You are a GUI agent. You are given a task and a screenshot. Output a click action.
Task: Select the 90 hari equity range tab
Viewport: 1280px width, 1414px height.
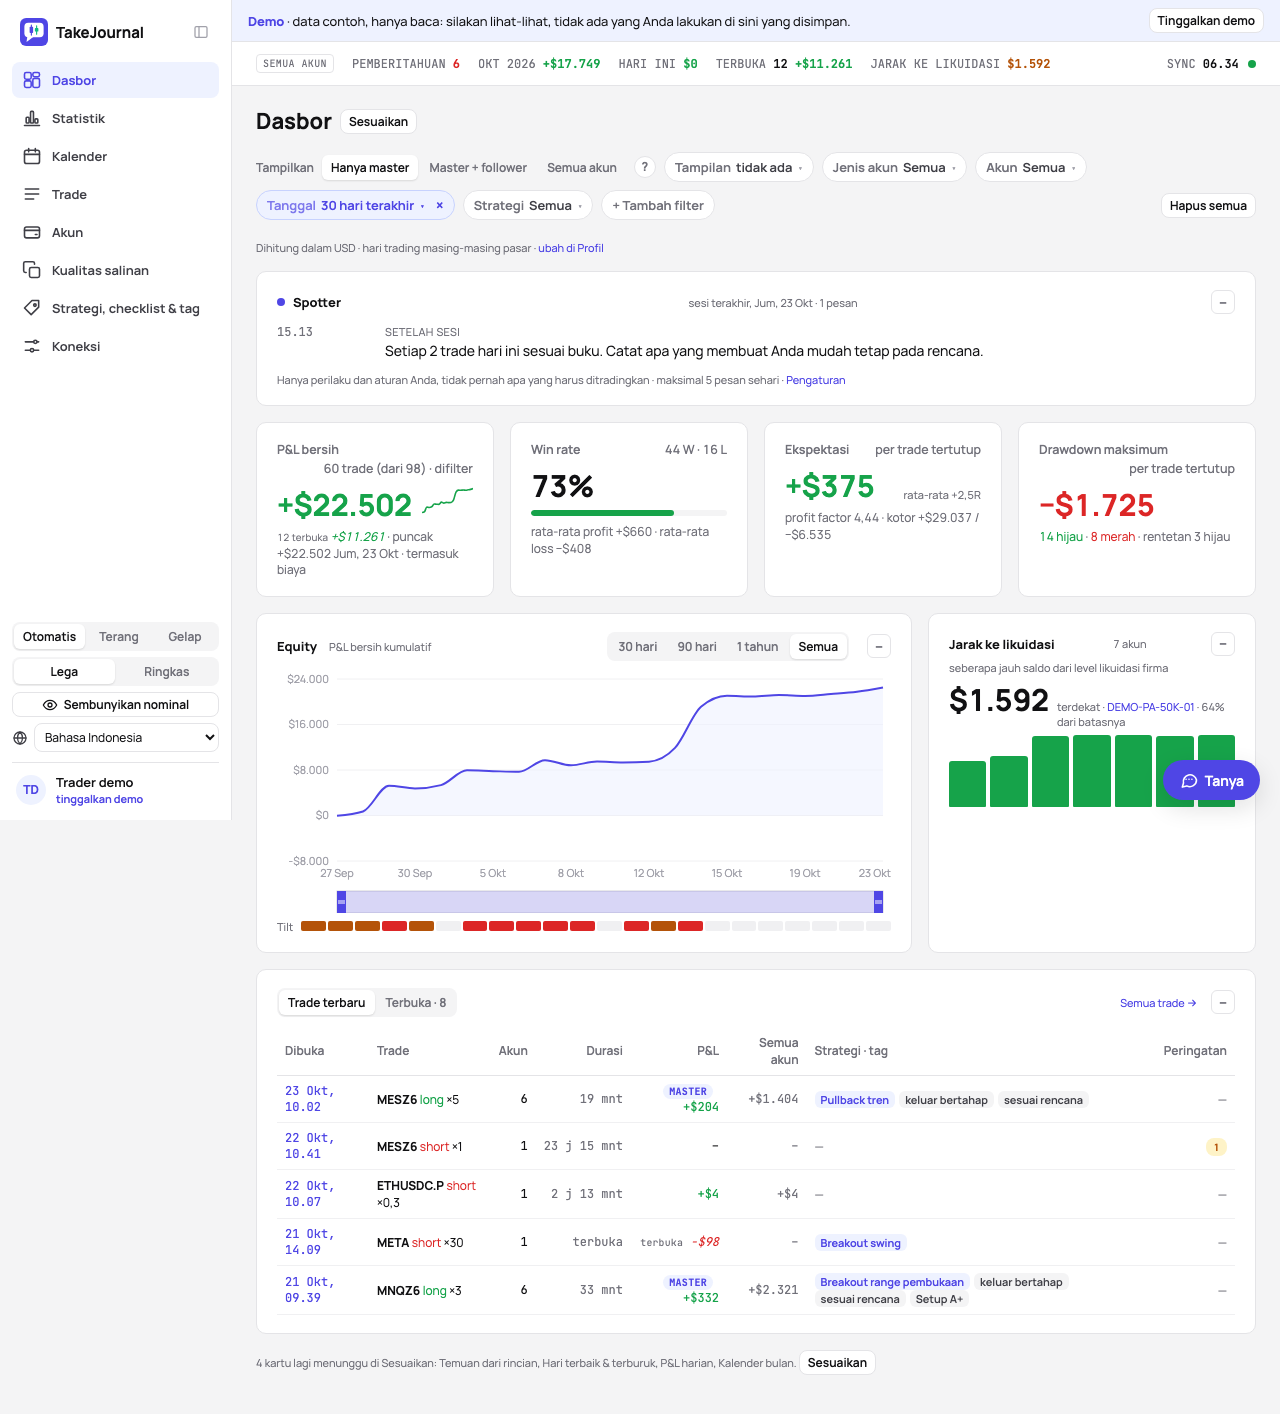(x=697, y=647)
